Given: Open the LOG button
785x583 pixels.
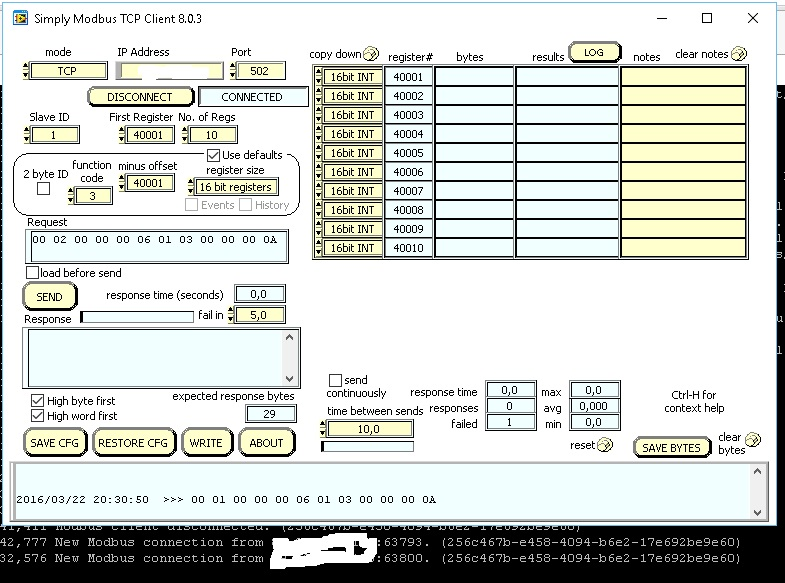Looking at the screenshot, I should [x=594, y=52].
